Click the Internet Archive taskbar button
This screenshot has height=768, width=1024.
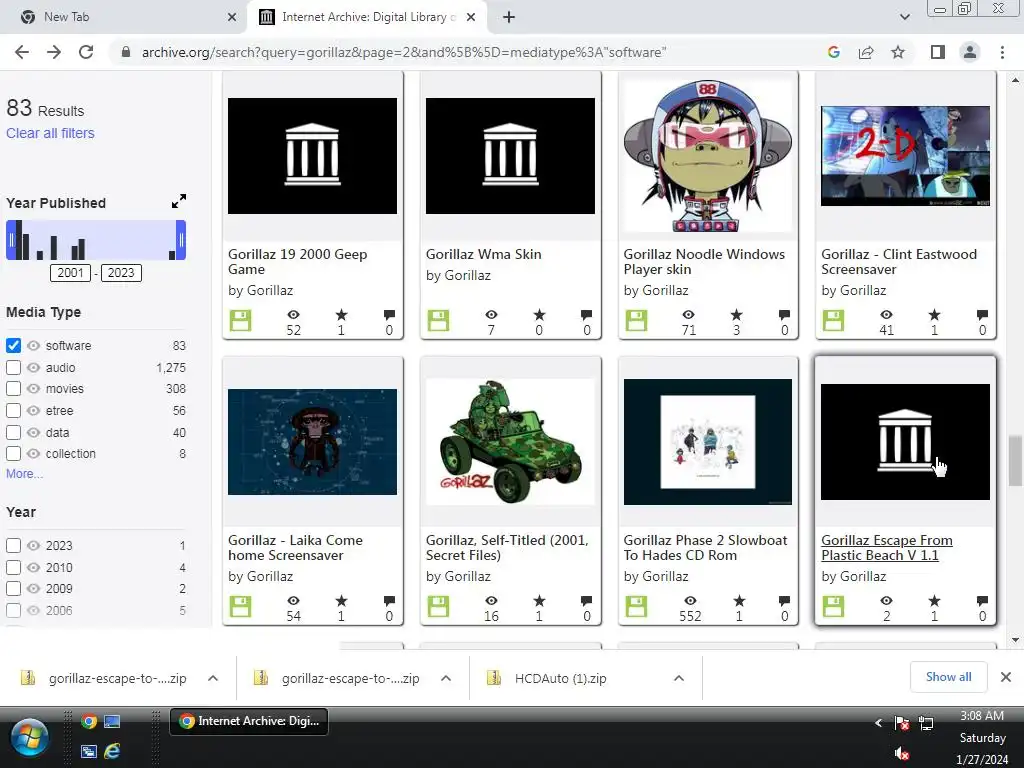coord(249,722)
